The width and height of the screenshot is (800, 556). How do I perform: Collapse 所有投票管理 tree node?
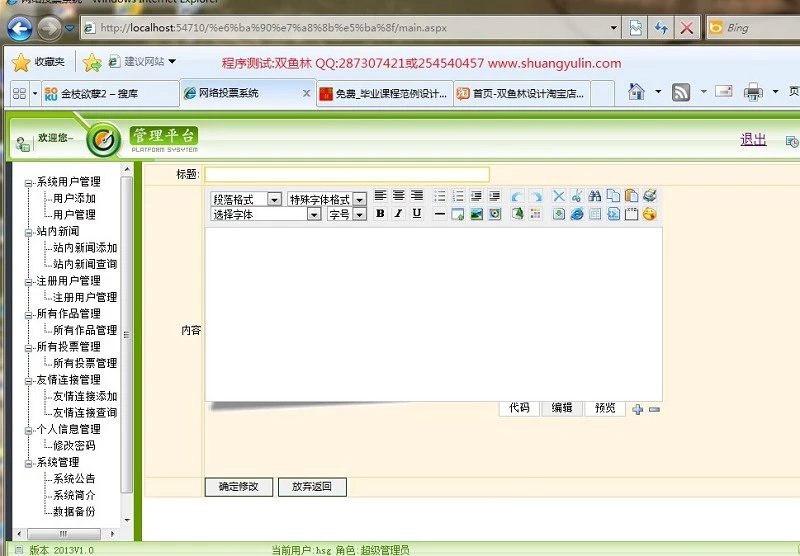29,348
